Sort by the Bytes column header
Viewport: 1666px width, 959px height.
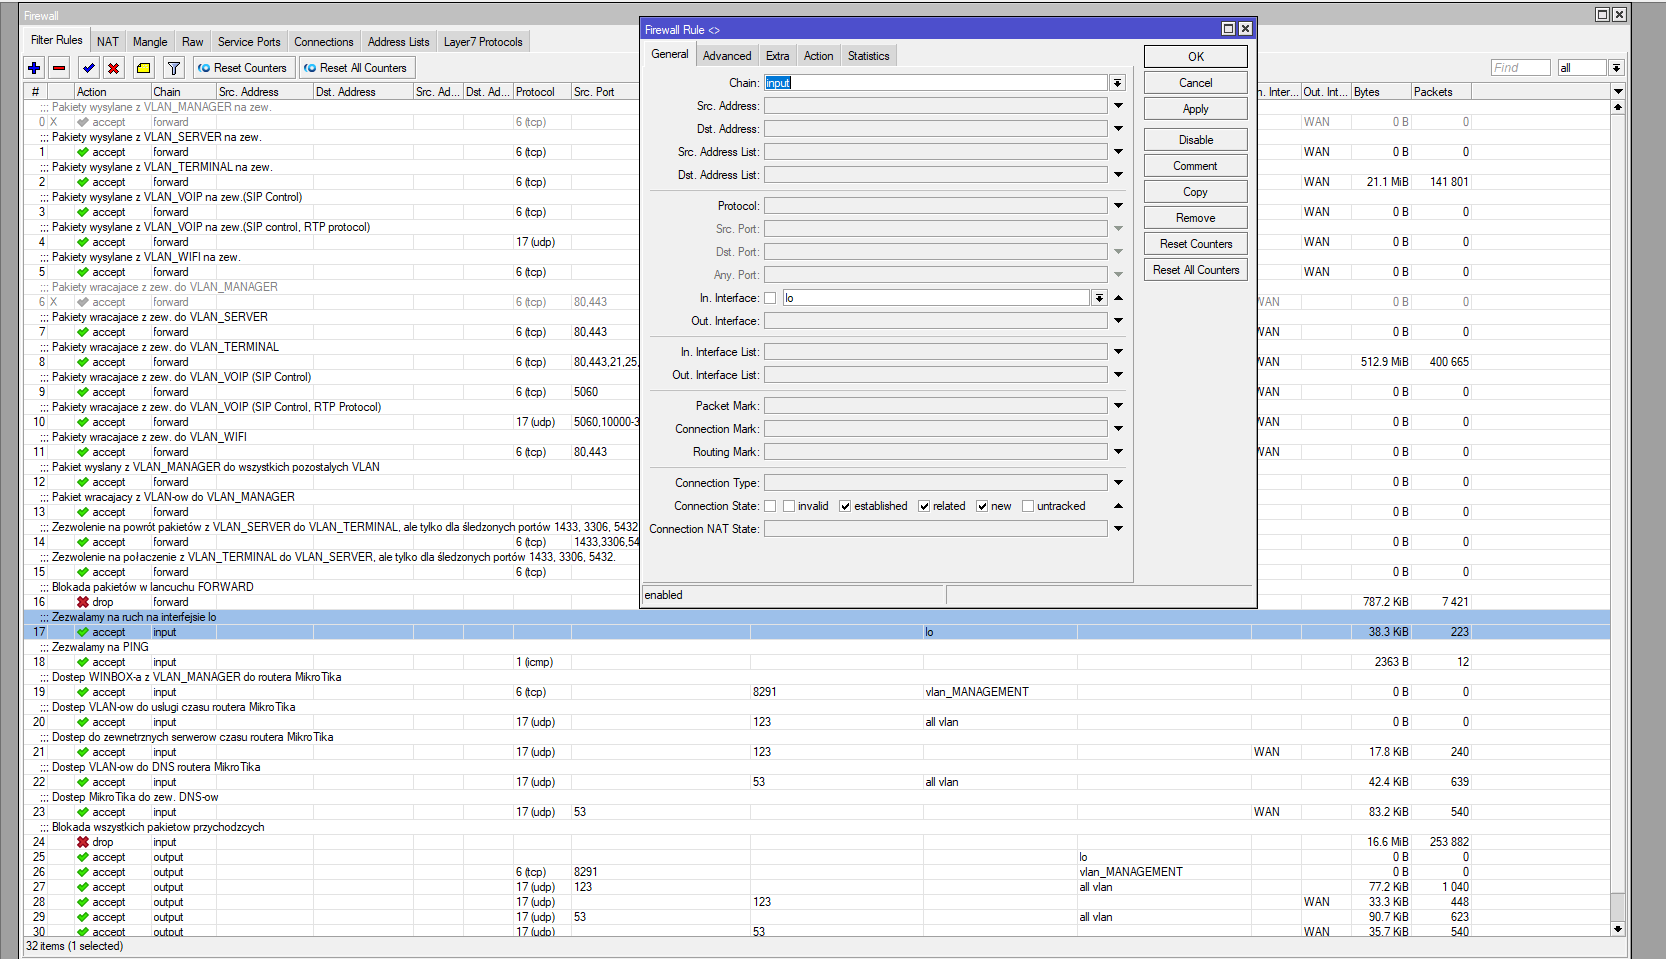1380,92
